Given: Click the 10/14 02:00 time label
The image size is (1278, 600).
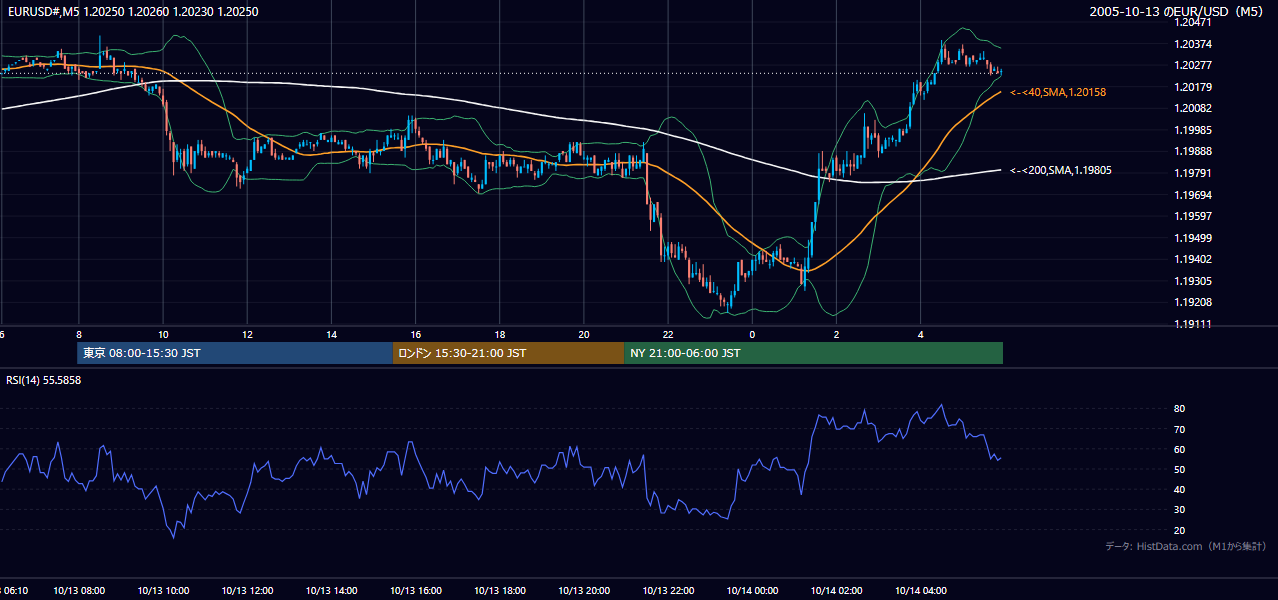Looking at the screenshot, I should coord(836,590).
